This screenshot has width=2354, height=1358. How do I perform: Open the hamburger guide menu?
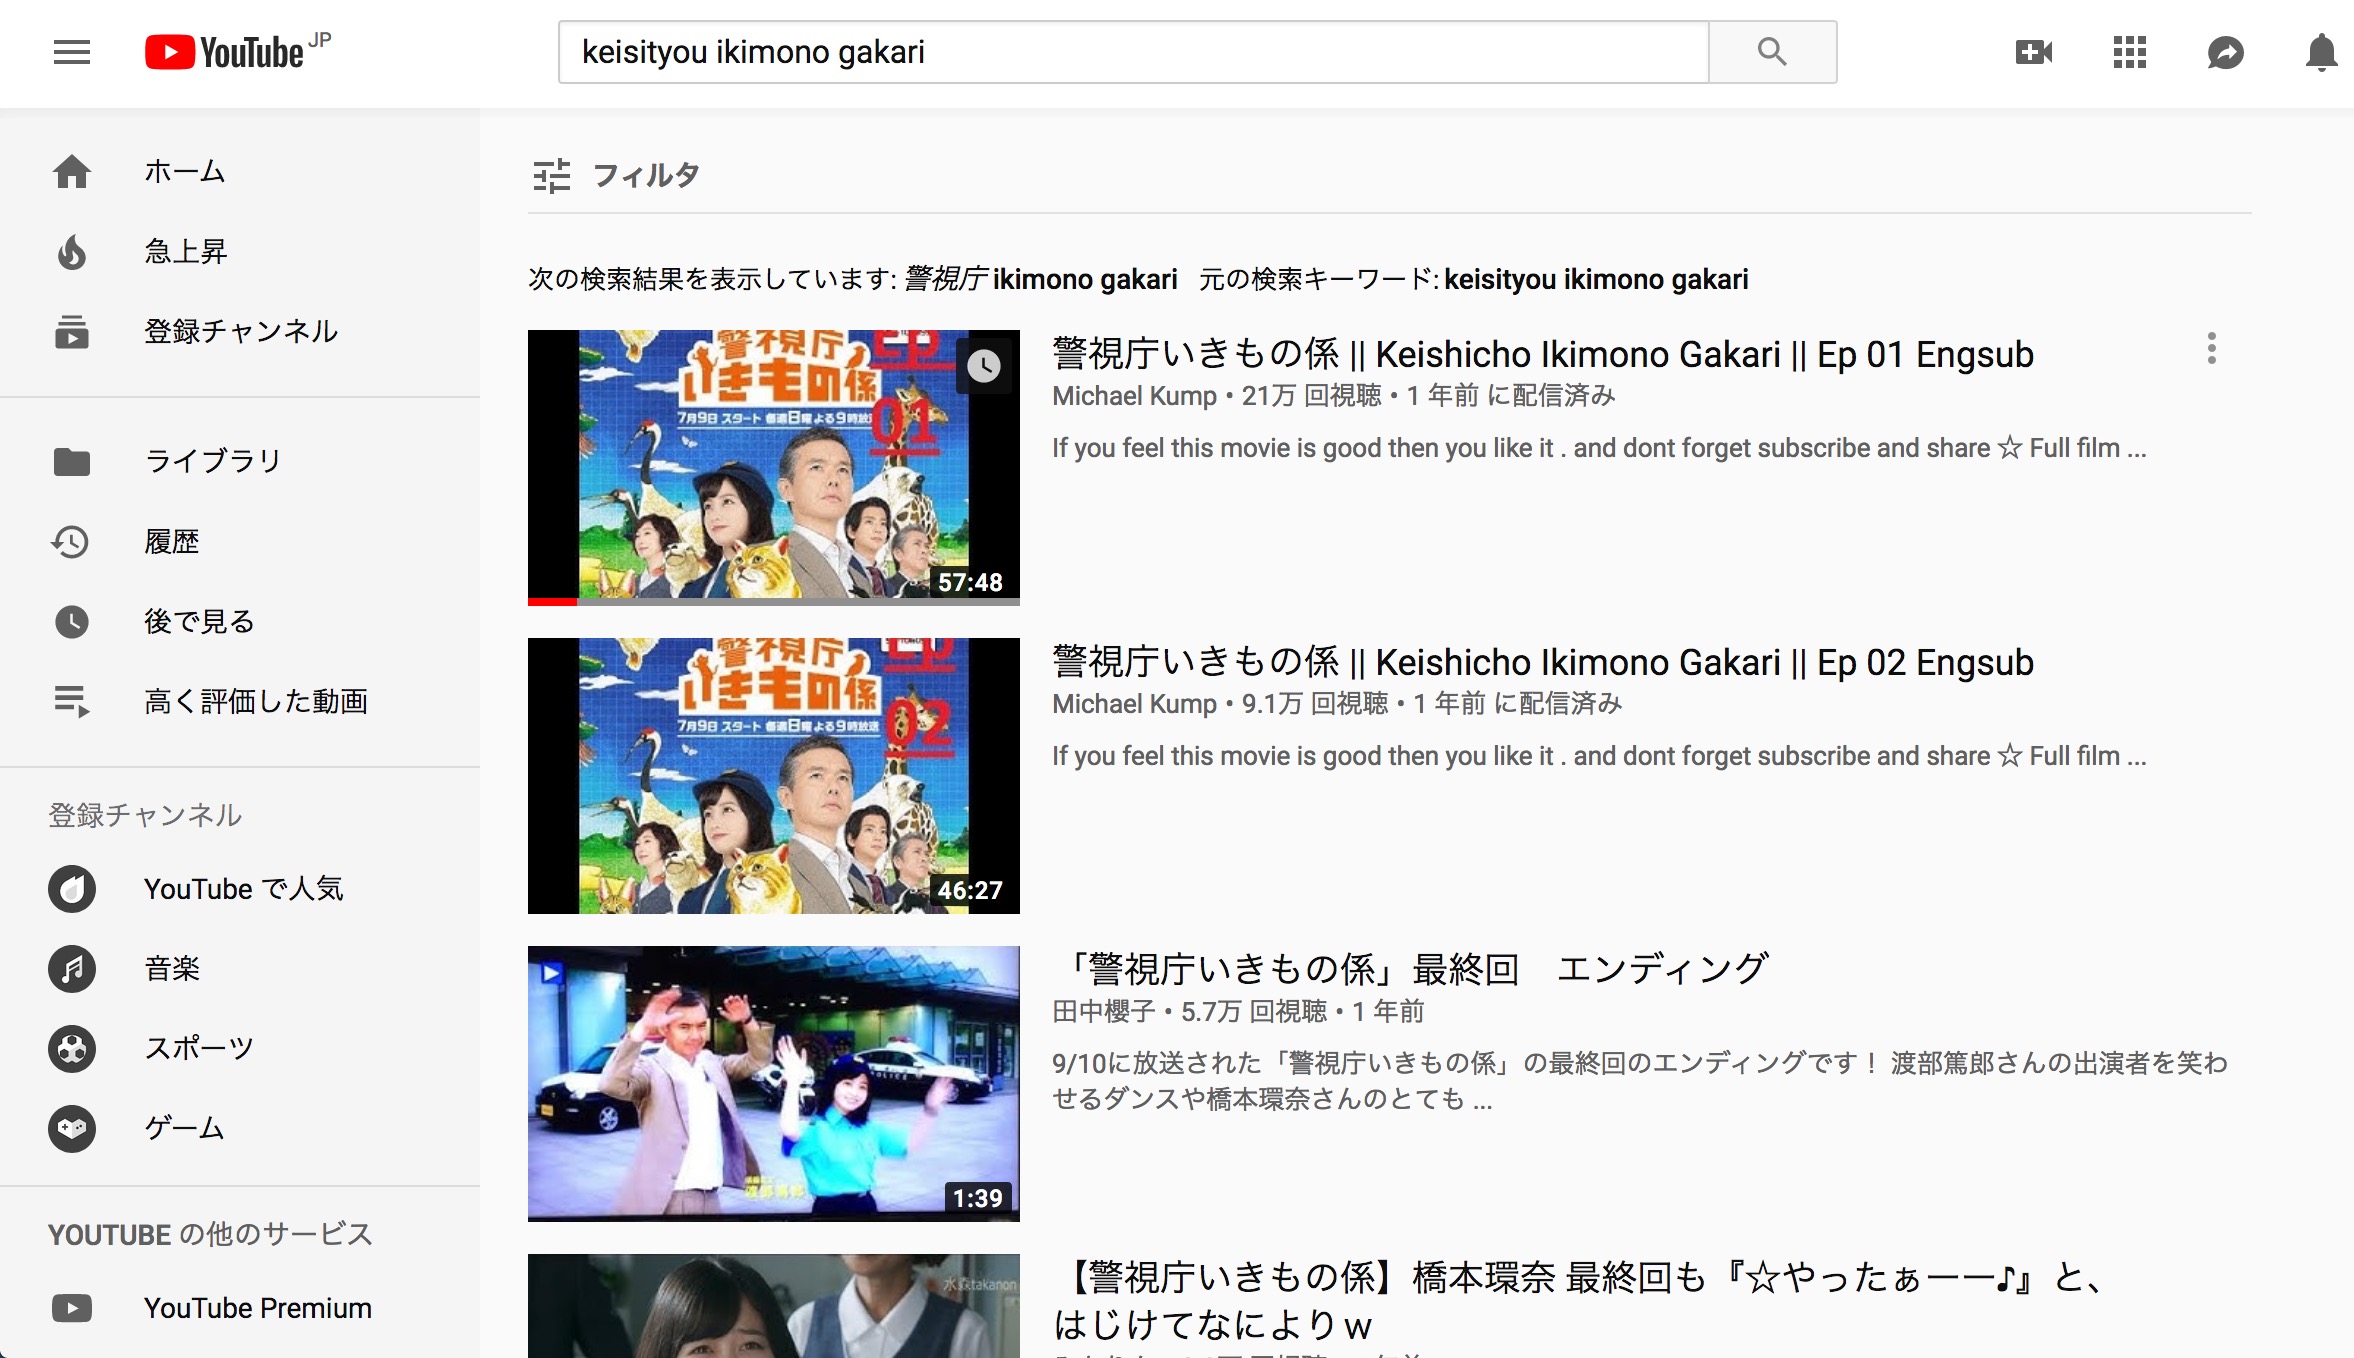click(x=72, y=52)
